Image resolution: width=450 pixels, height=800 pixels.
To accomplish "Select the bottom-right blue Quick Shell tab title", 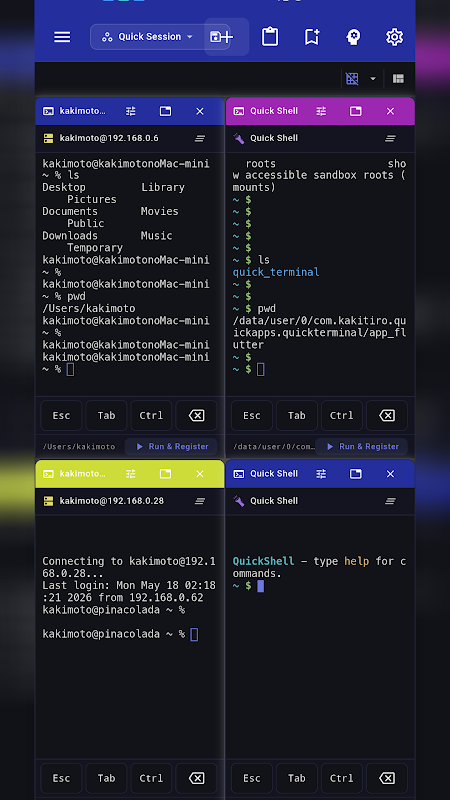I will pos(274,474).
